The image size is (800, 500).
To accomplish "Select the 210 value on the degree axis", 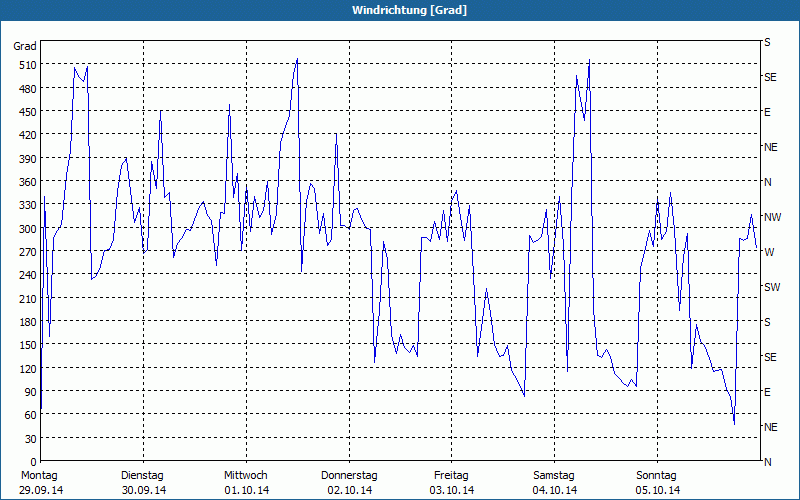I will [x=28, y=298].
